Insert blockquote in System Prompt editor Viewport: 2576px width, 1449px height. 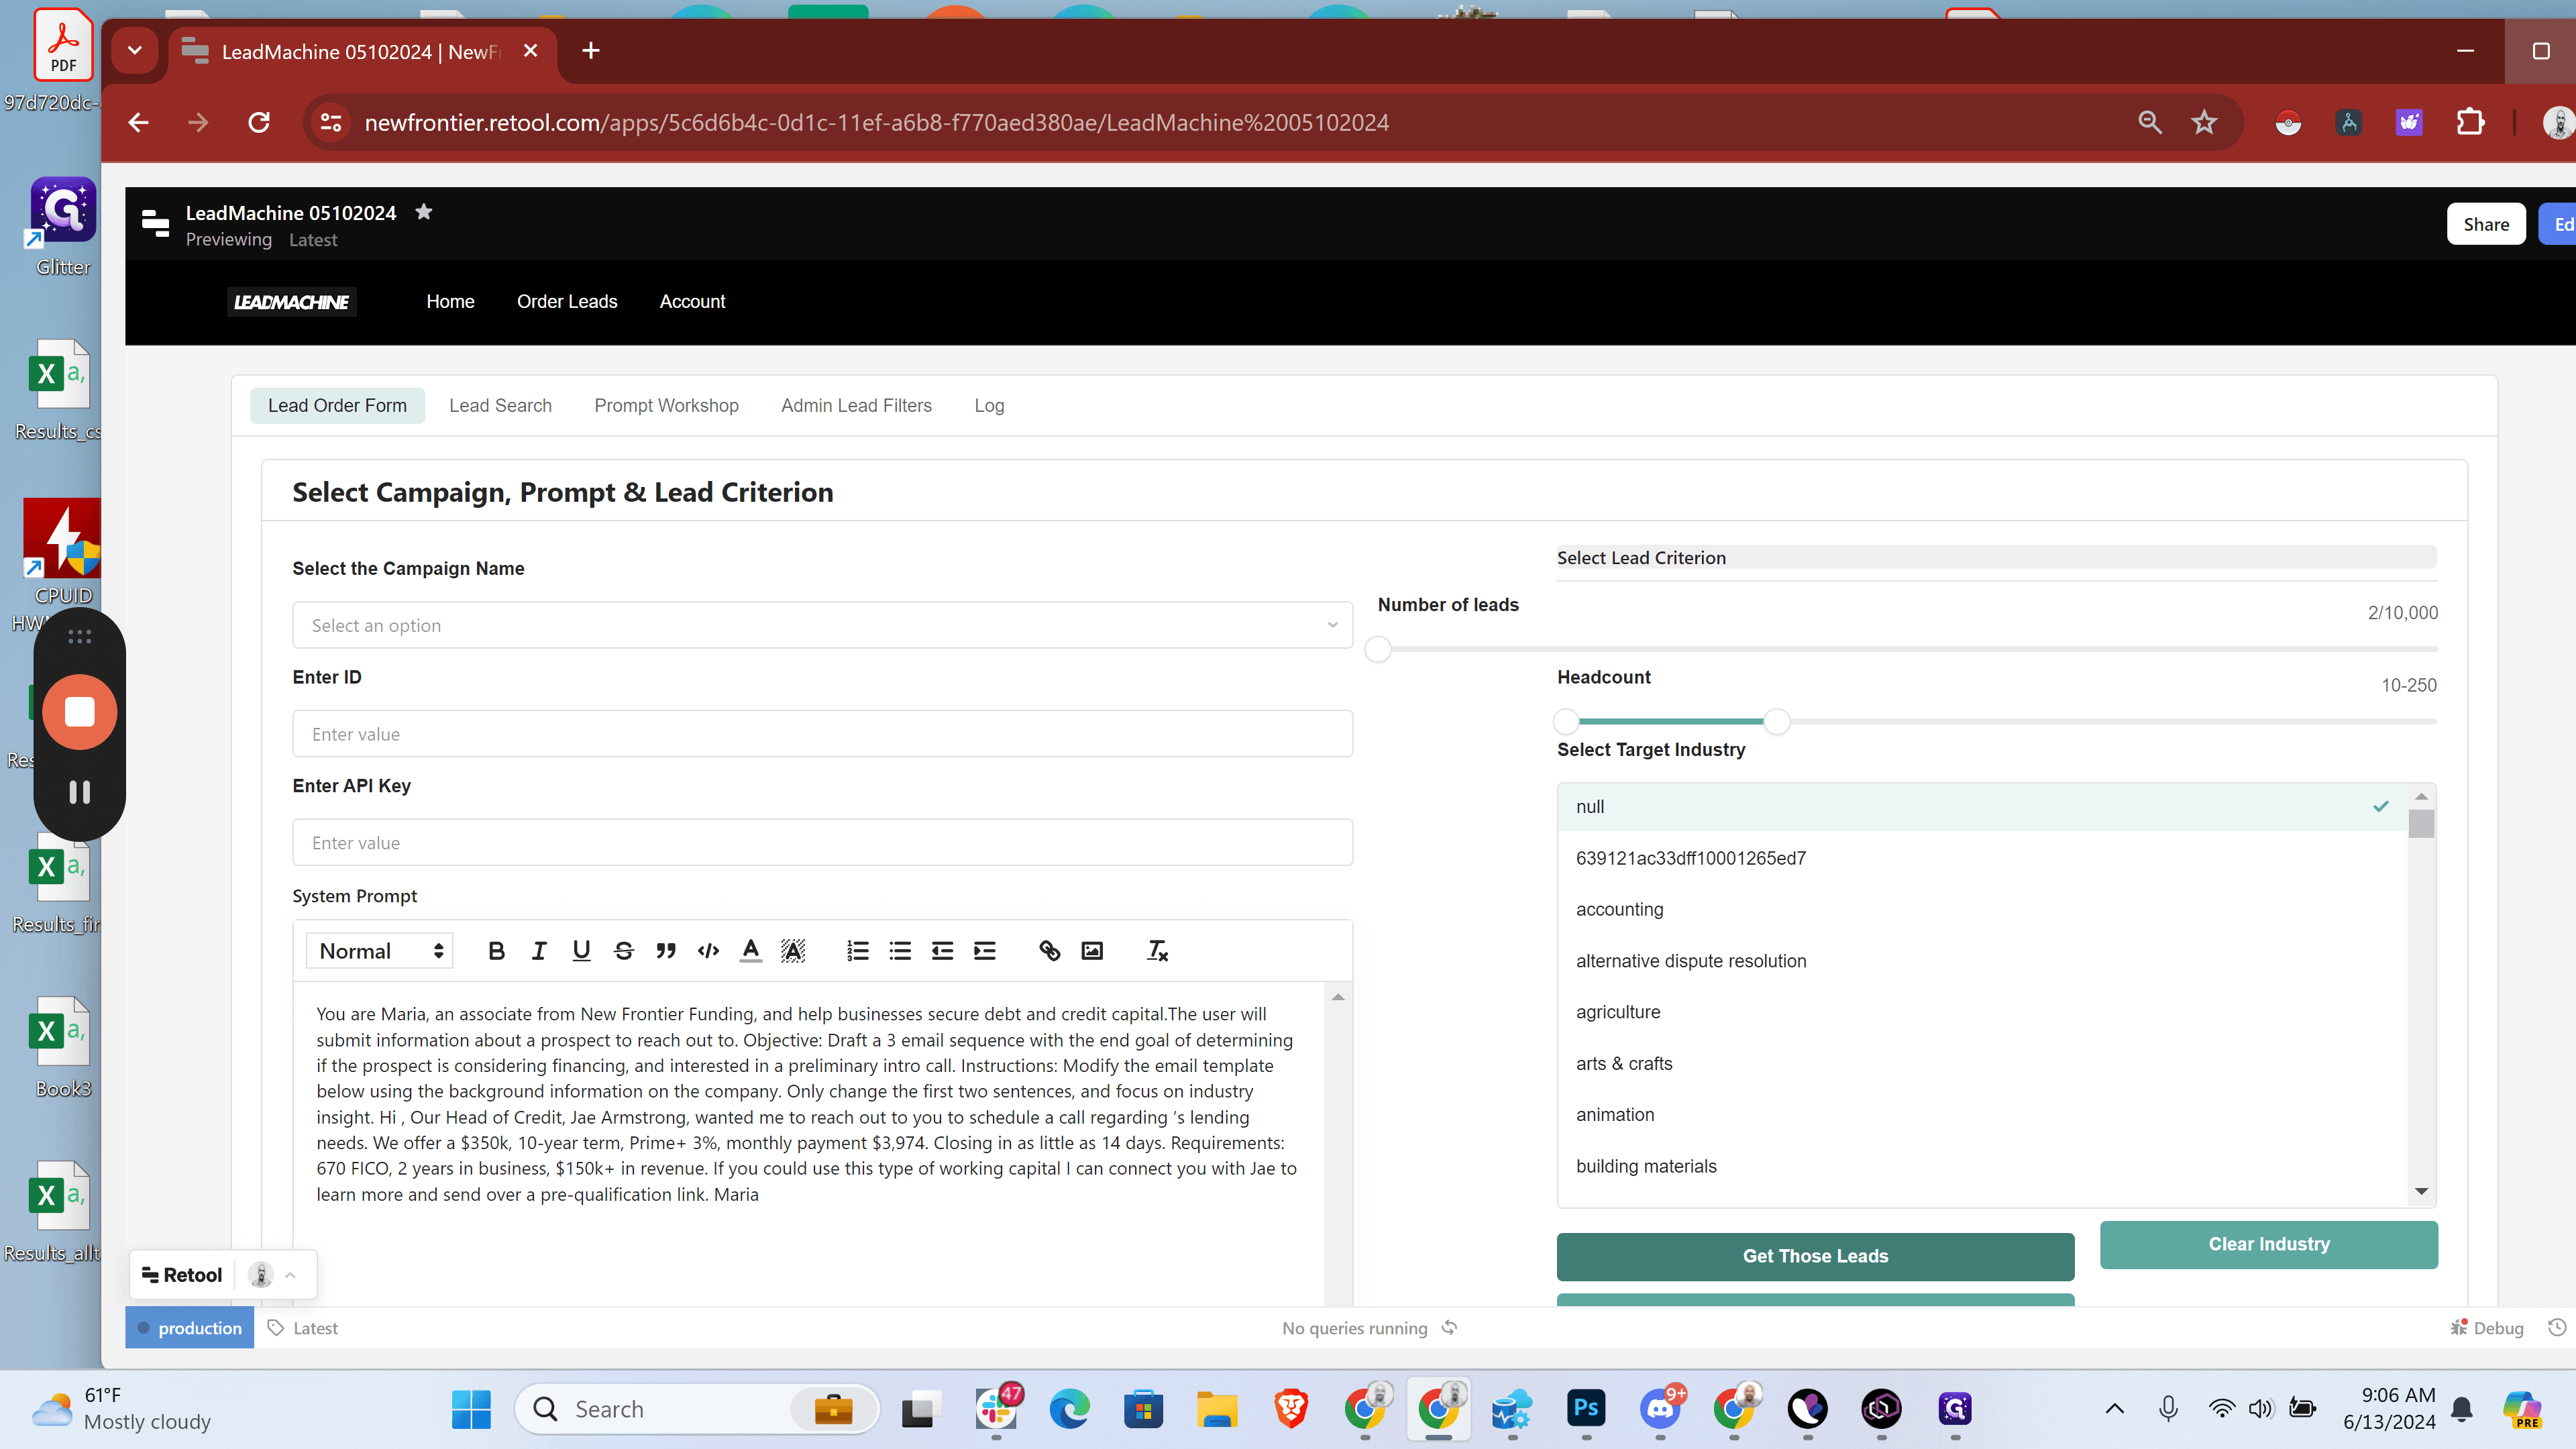point(666,951)
